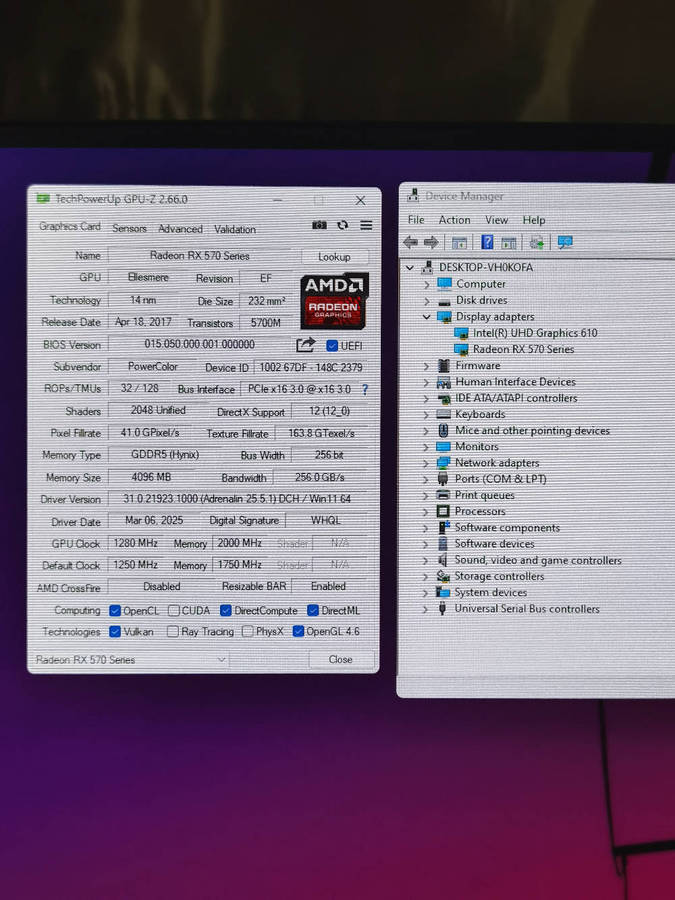Click the Bus Interface question mark
675x900 pixels.
click(x=365, y=390)
